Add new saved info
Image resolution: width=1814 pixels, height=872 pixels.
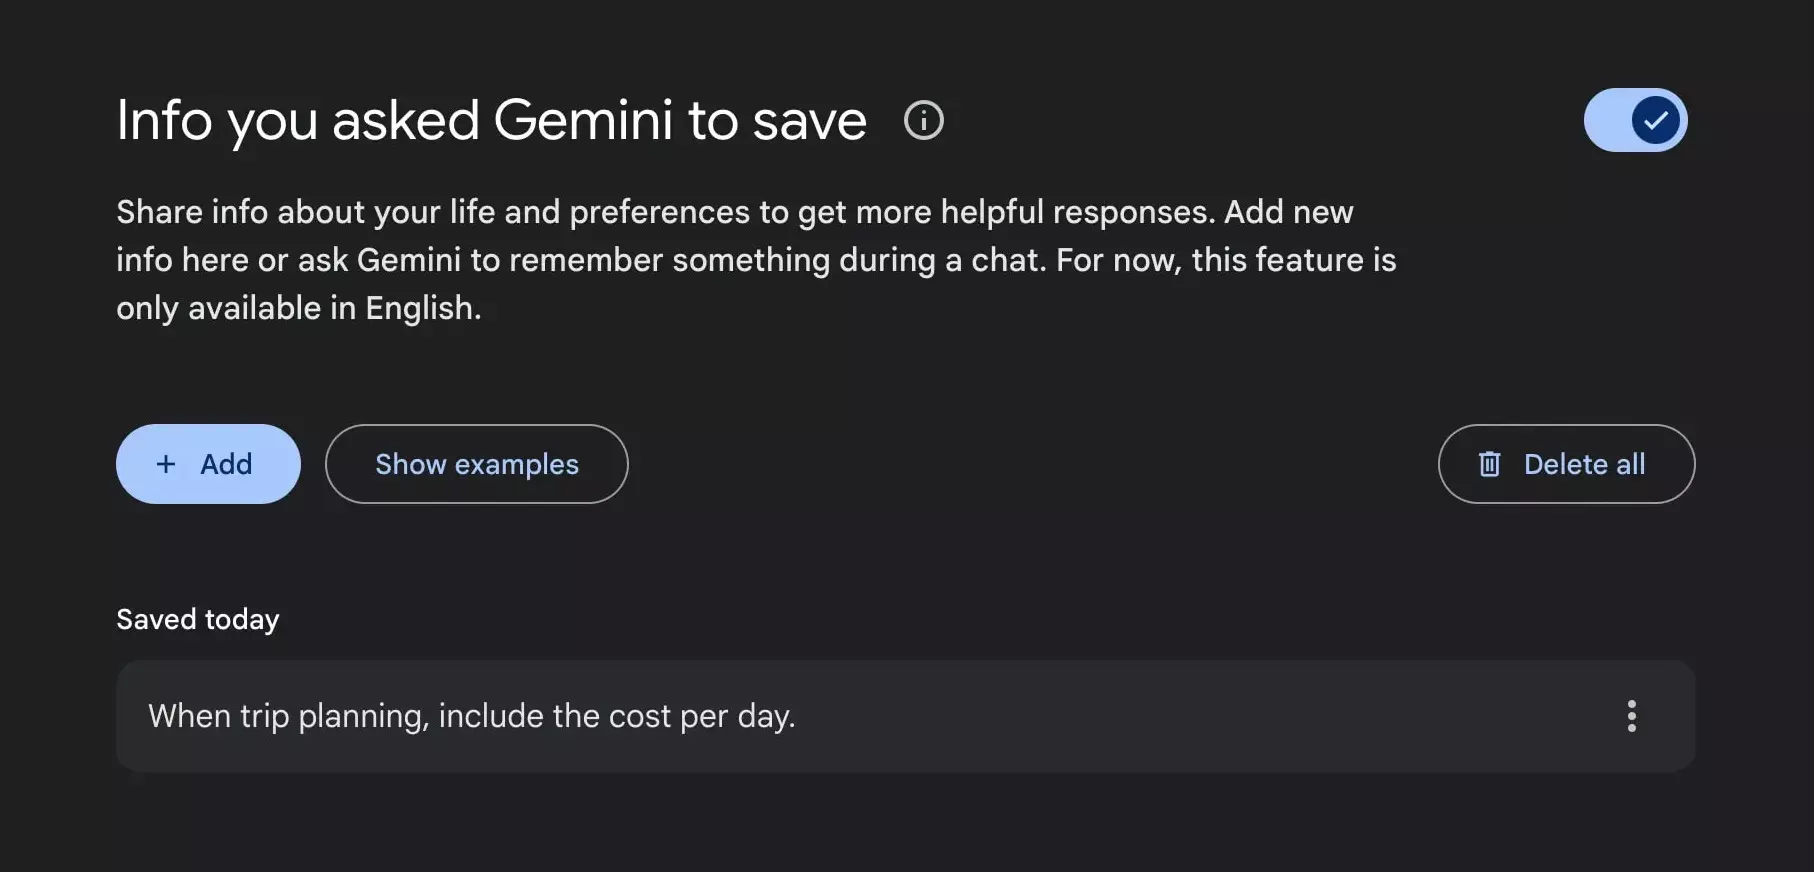[x=208, y=464]
